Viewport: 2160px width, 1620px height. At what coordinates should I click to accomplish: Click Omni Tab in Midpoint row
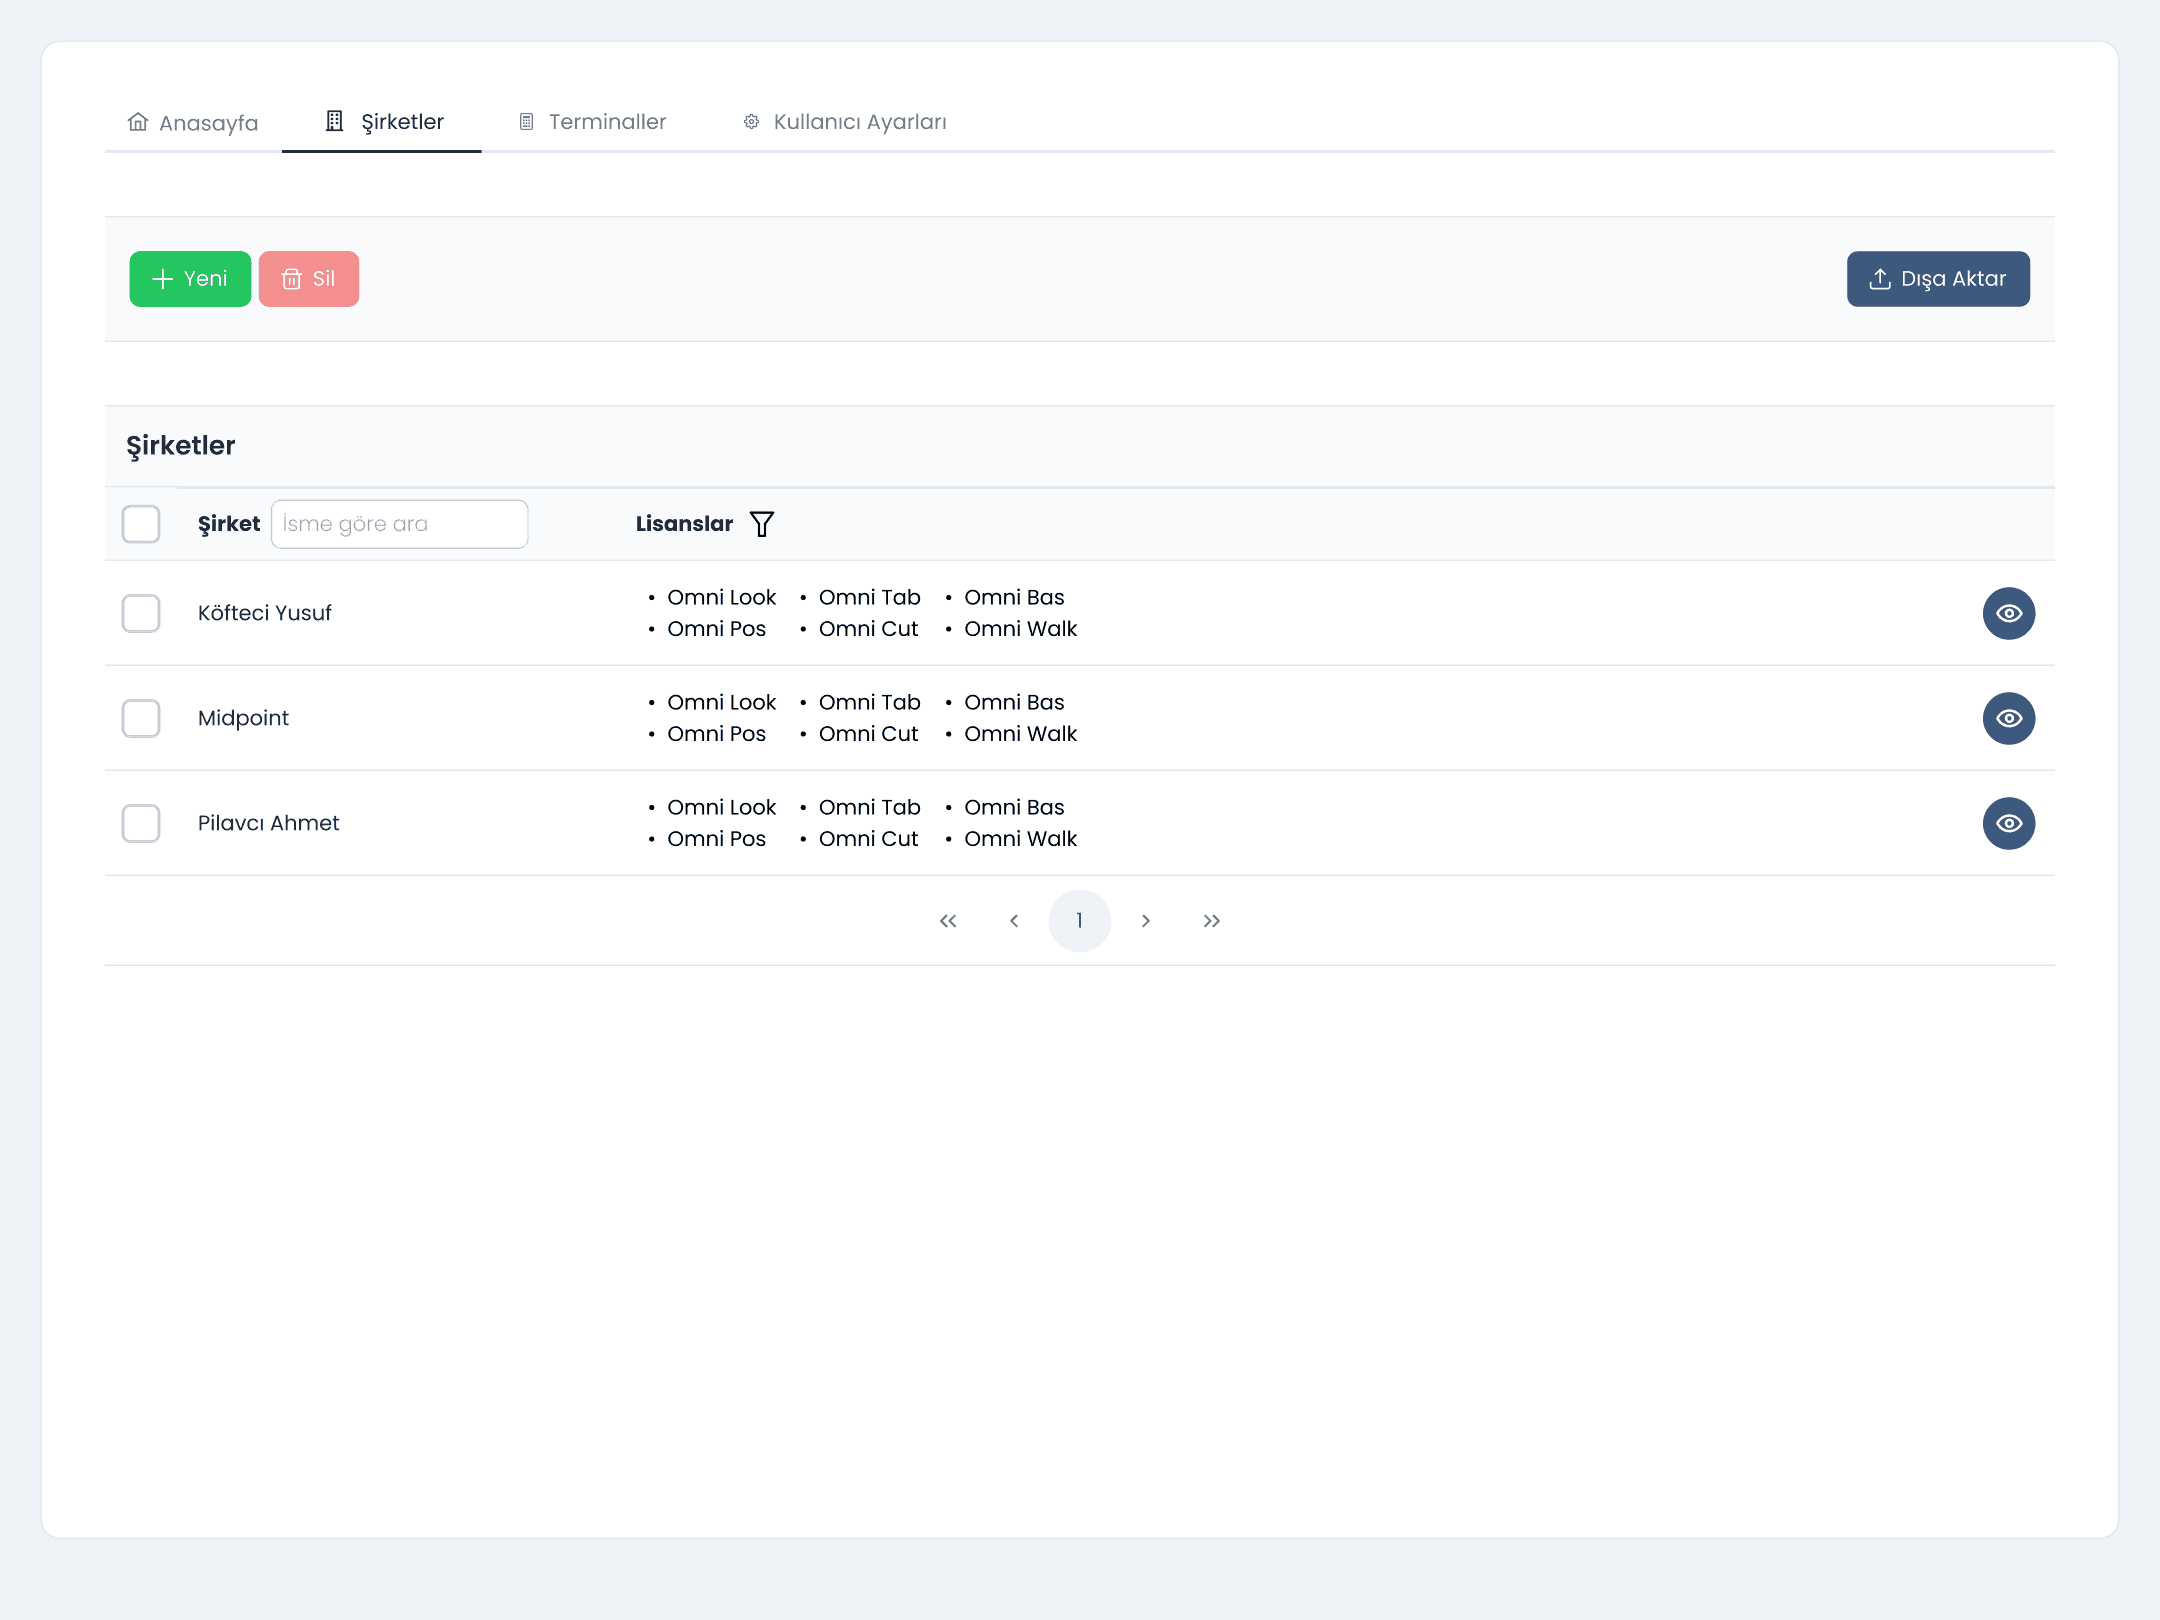point(870,702)
